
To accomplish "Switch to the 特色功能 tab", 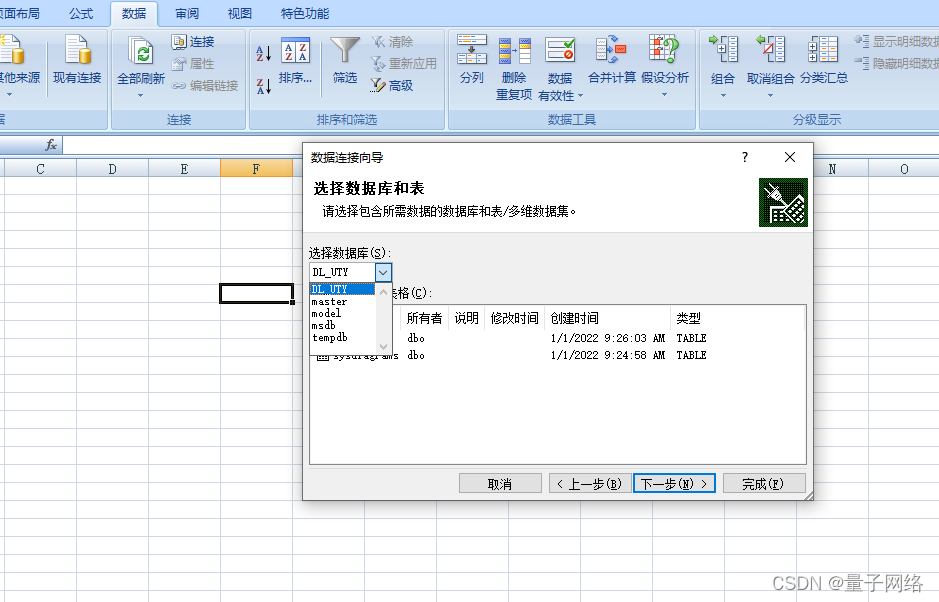I will (x=305, y=13).
